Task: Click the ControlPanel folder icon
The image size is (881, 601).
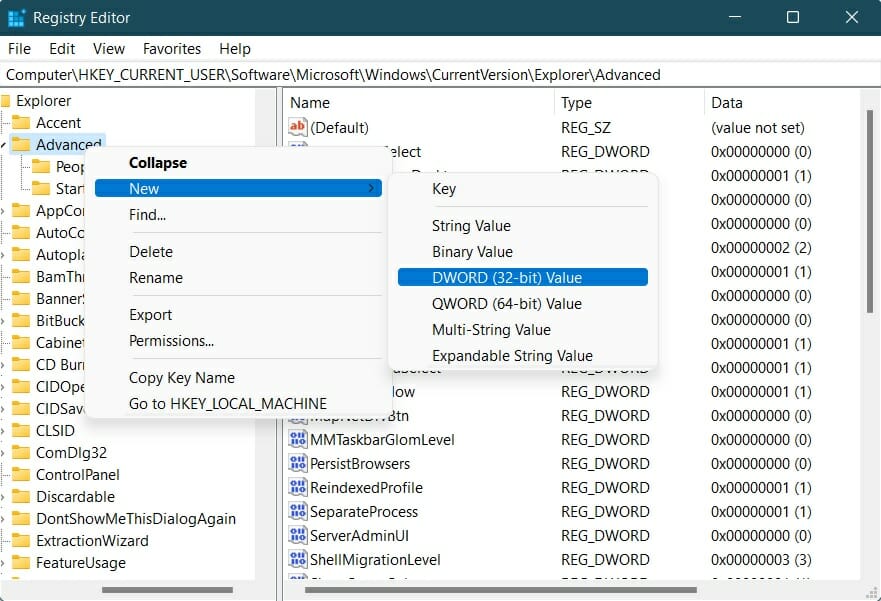Action: (x=21, y=475)
